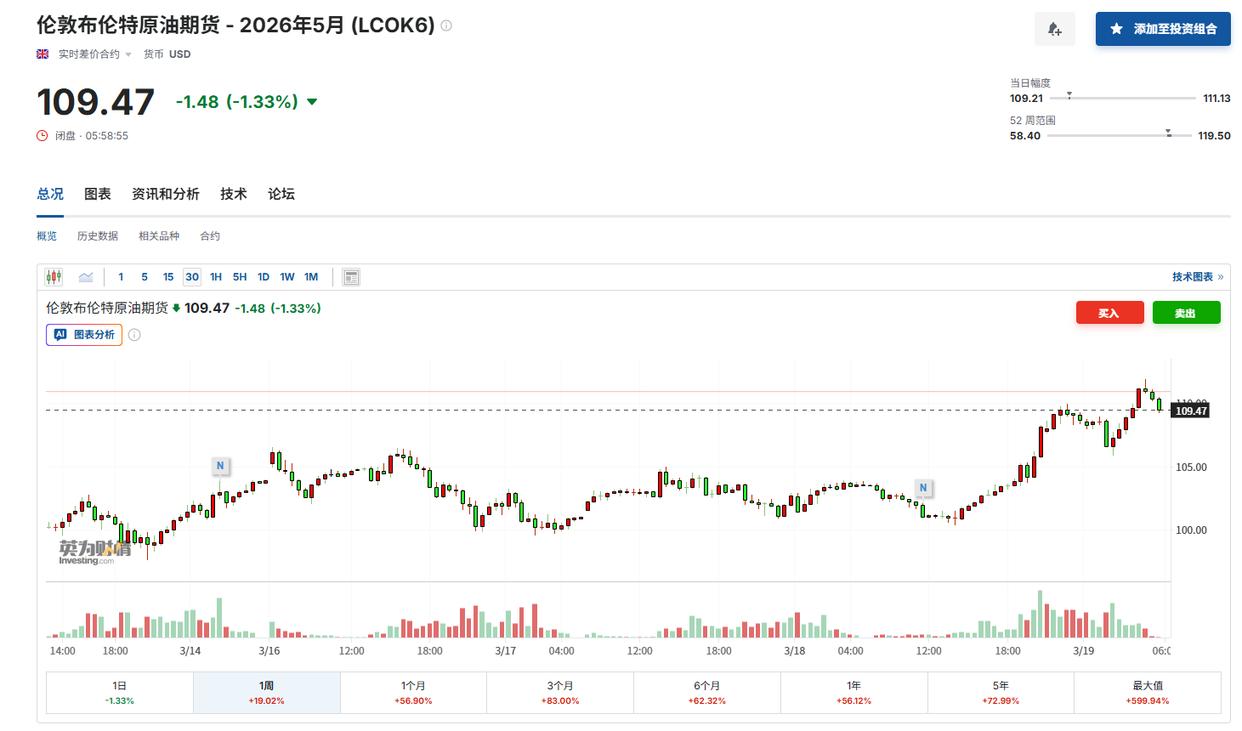Viewport: 1242px width, 731px height.
Task: Switch to the area chart icon
Action: [86, 277]
